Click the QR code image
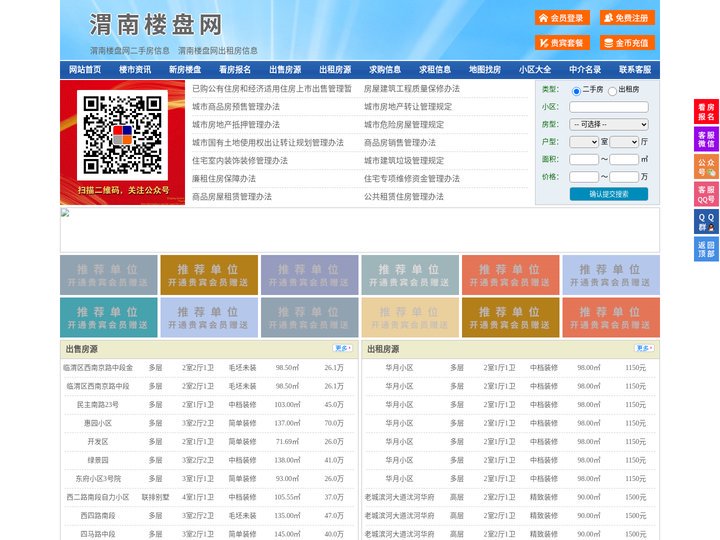The height and width of the screenshot is (540, 720). pyautogui.click(x=122, y=135)
